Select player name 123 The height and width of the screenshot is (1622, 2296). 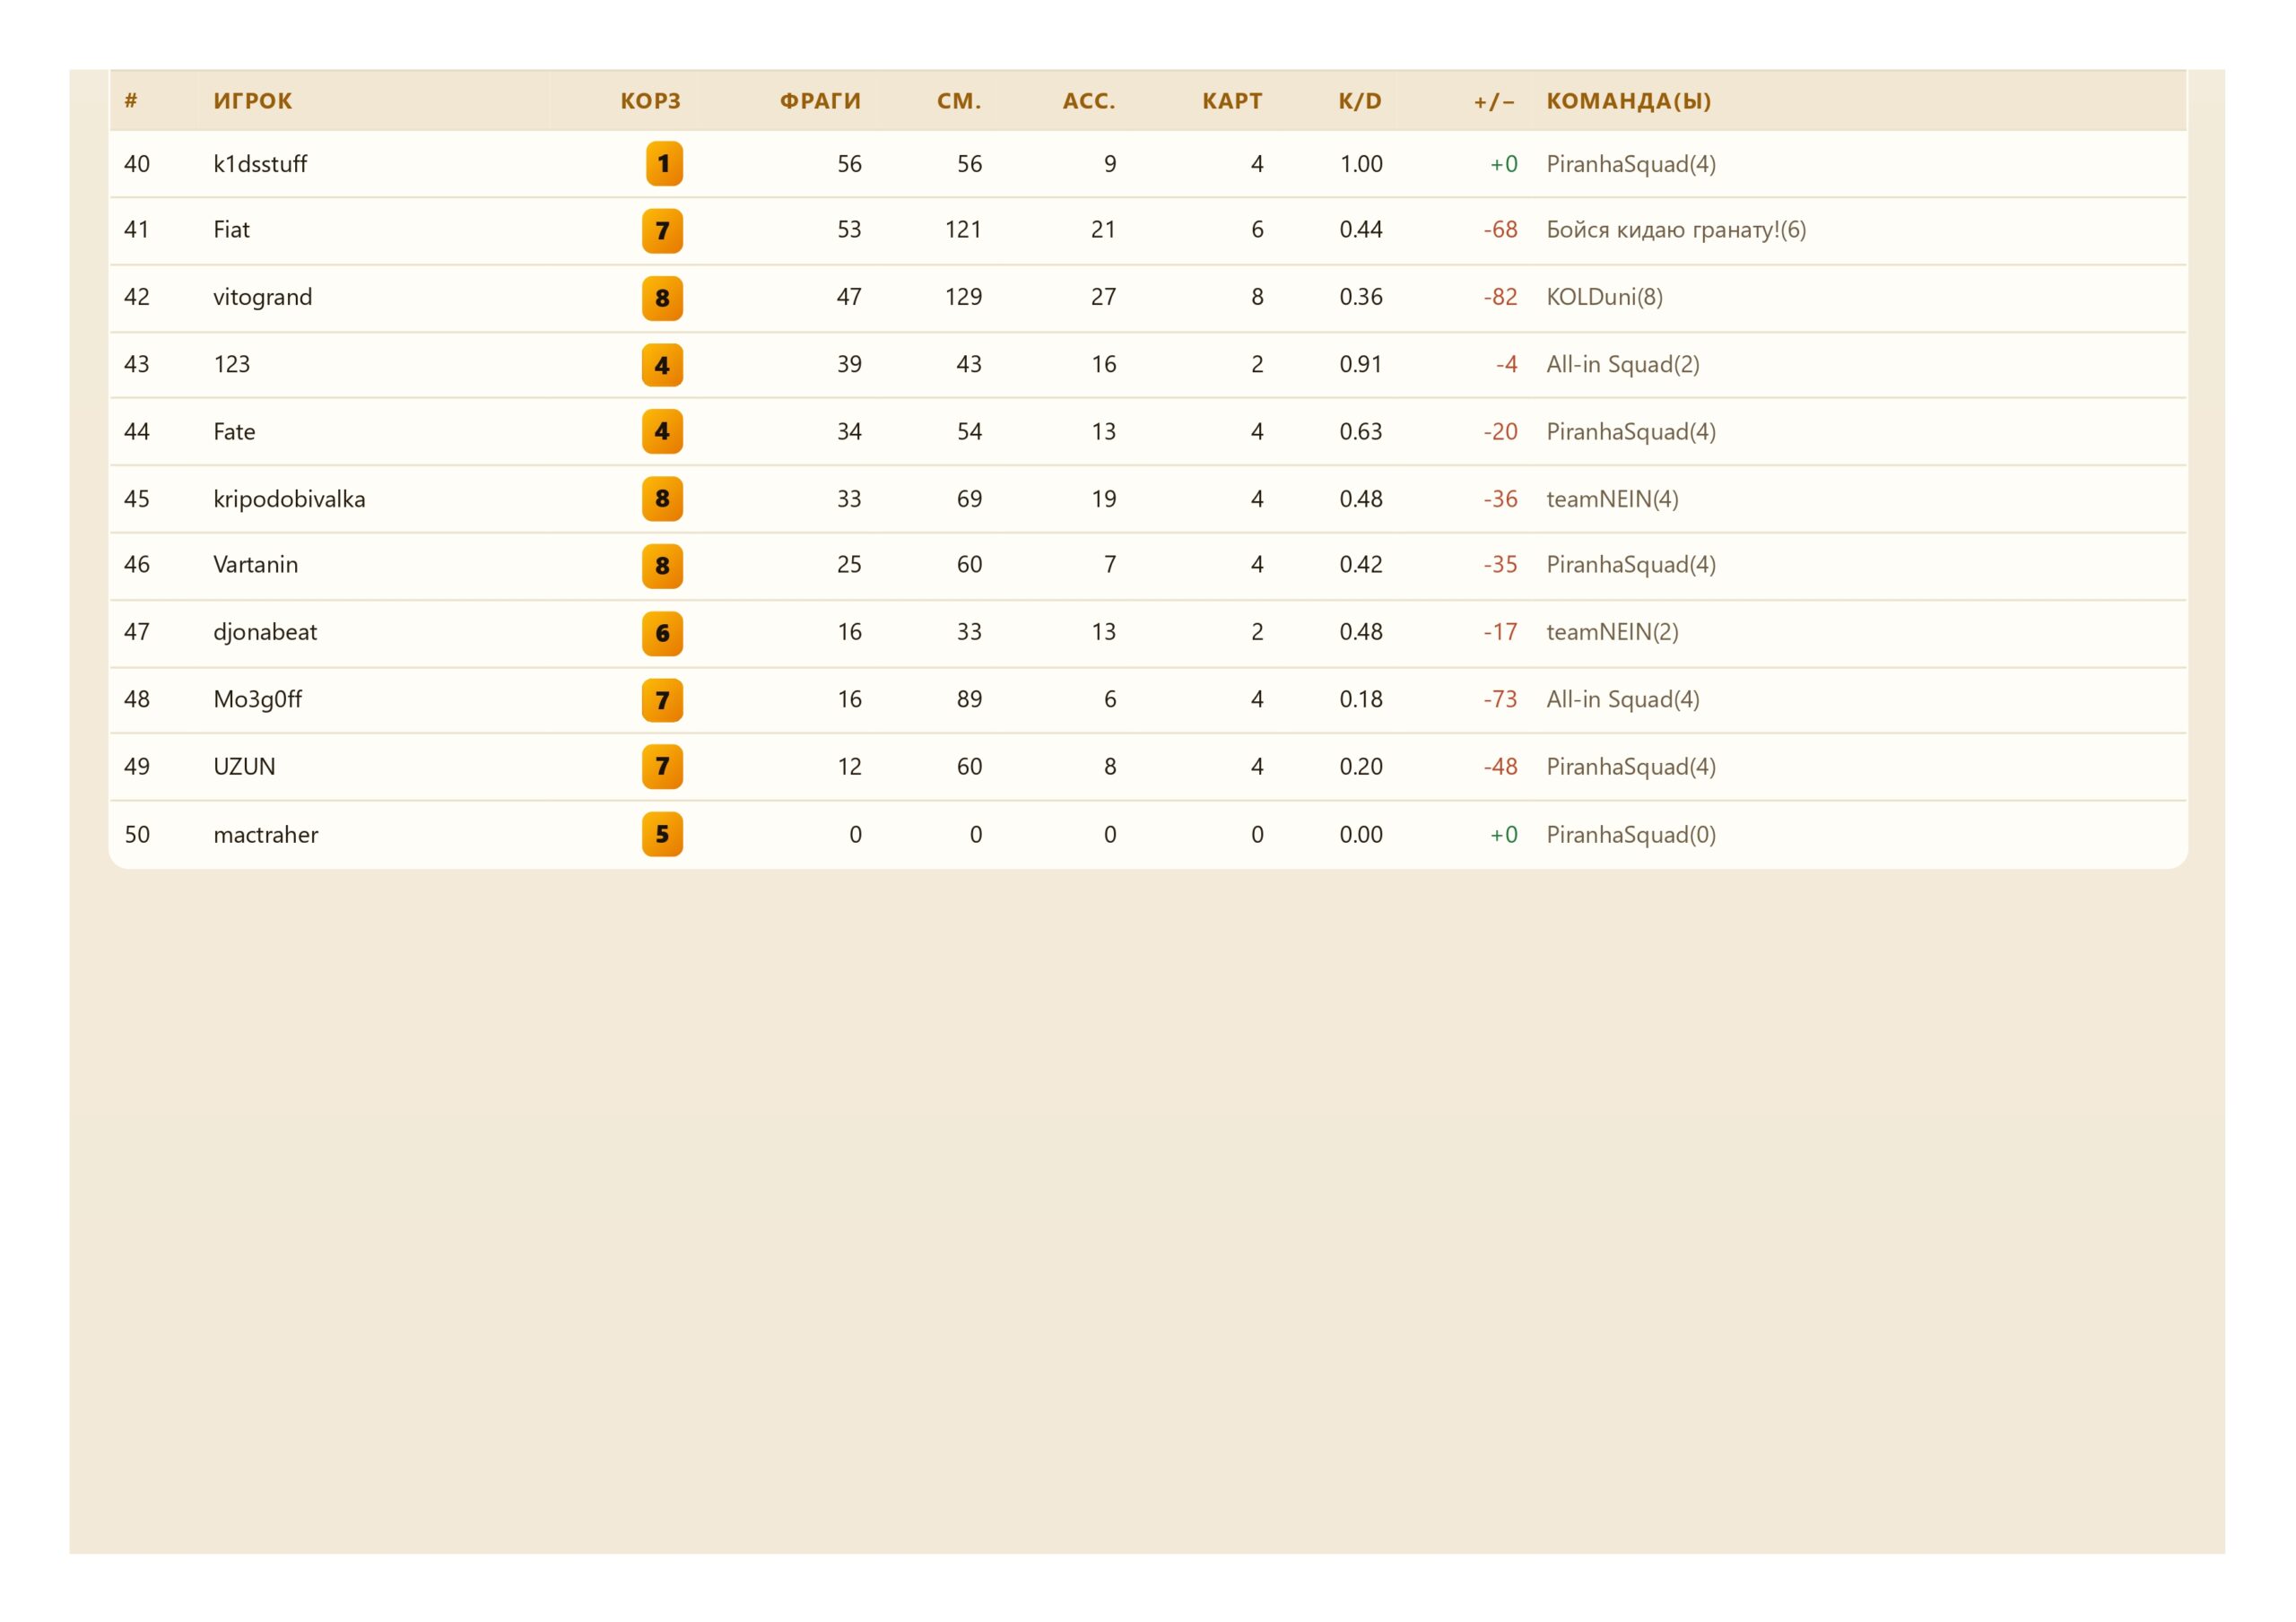232,364
